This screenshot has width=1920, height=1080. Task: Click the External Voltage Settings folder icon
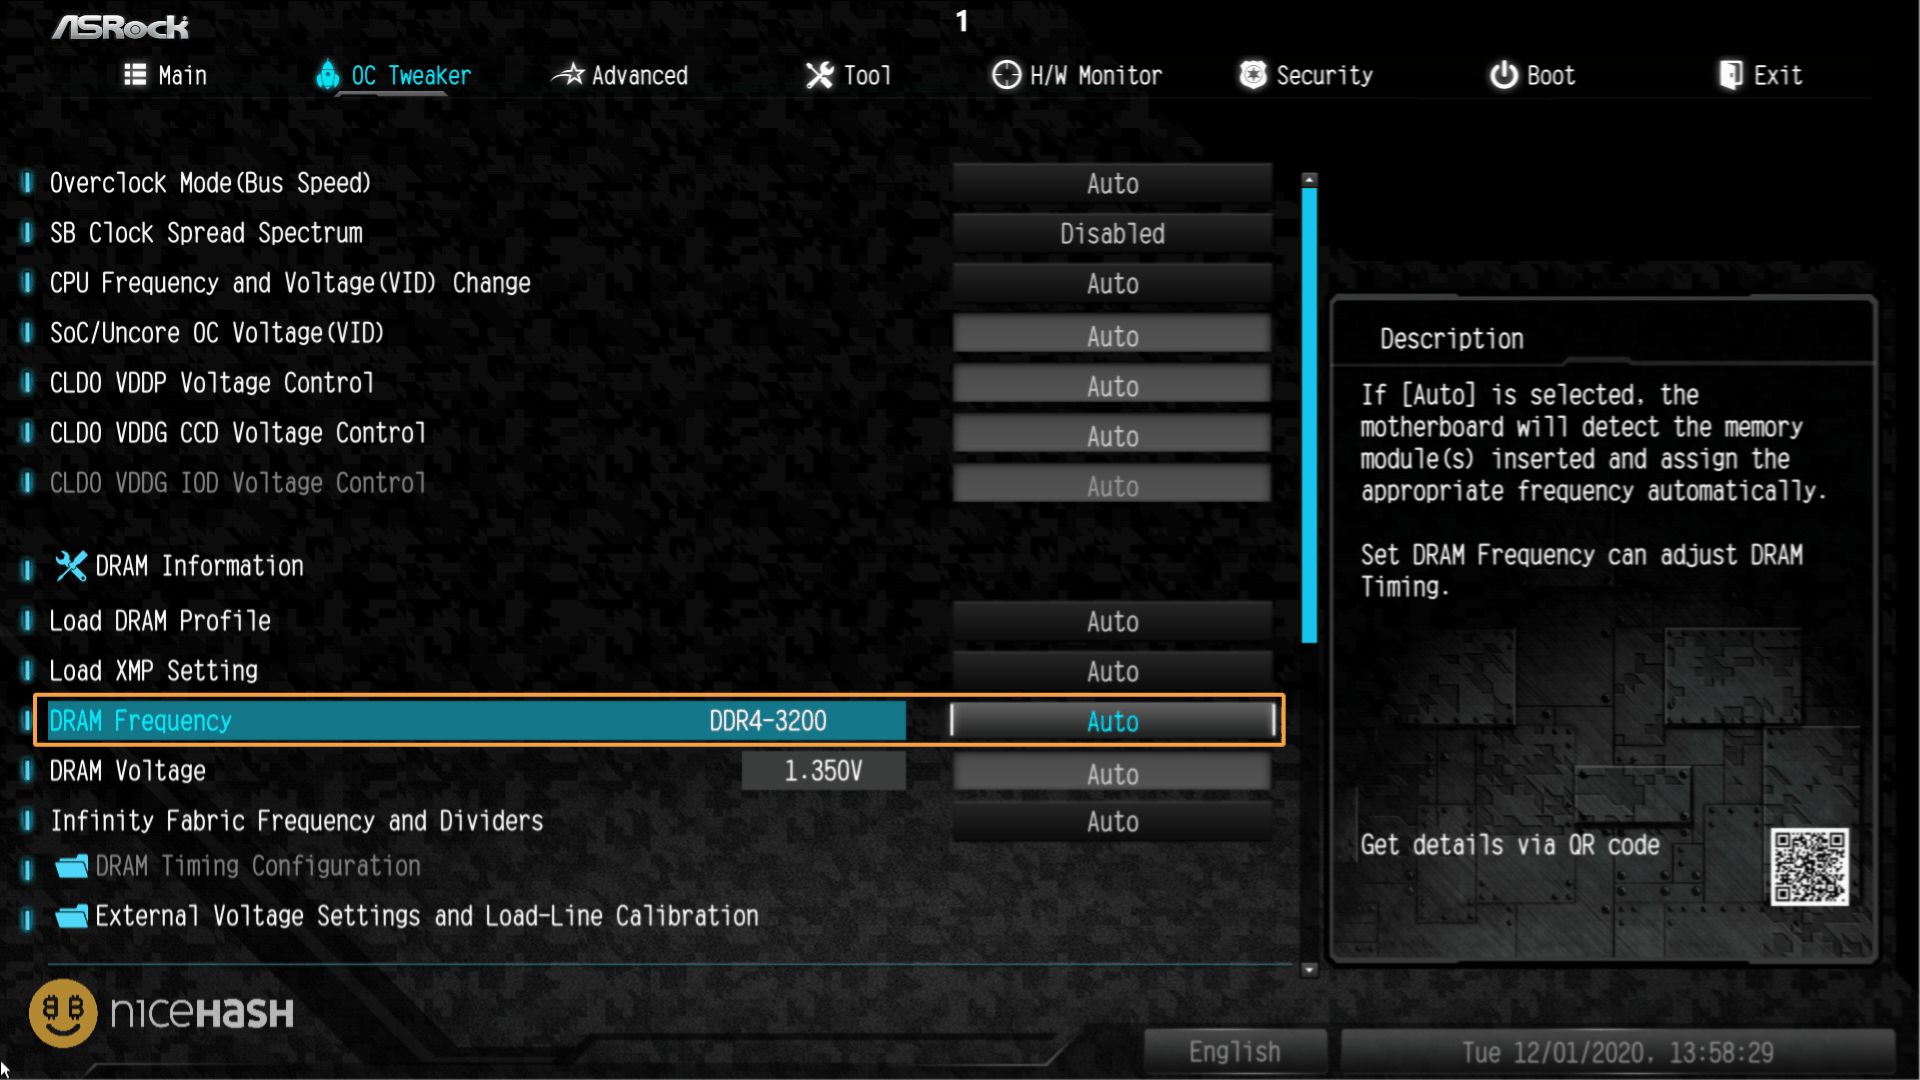70,915
